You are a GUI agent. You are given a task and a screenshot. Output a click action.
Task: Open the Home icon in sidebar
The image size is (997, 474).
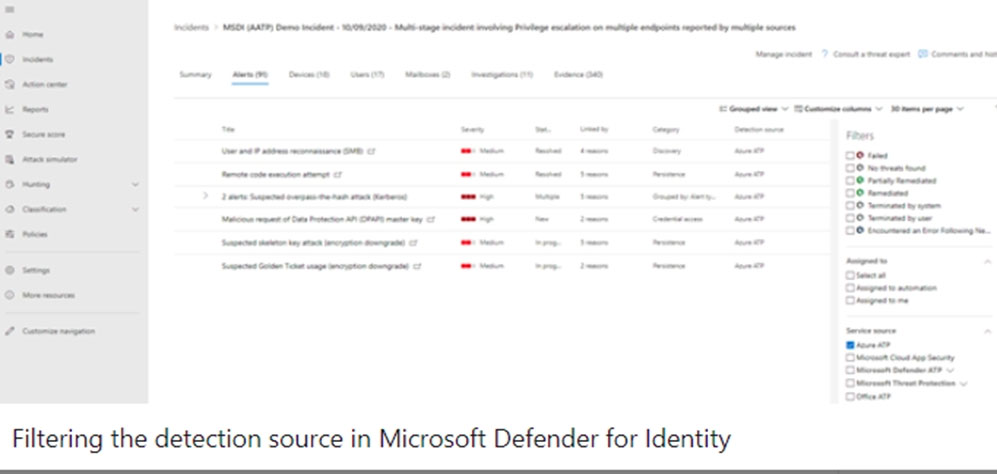pos(10,34)
